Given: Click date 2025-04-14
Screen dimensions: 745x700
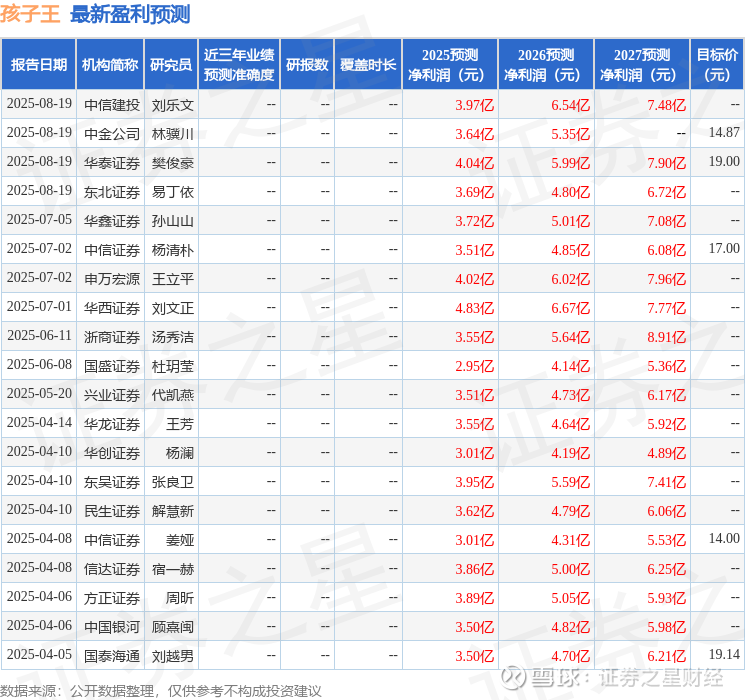Looking at the screenshot, I should point(39,422).
